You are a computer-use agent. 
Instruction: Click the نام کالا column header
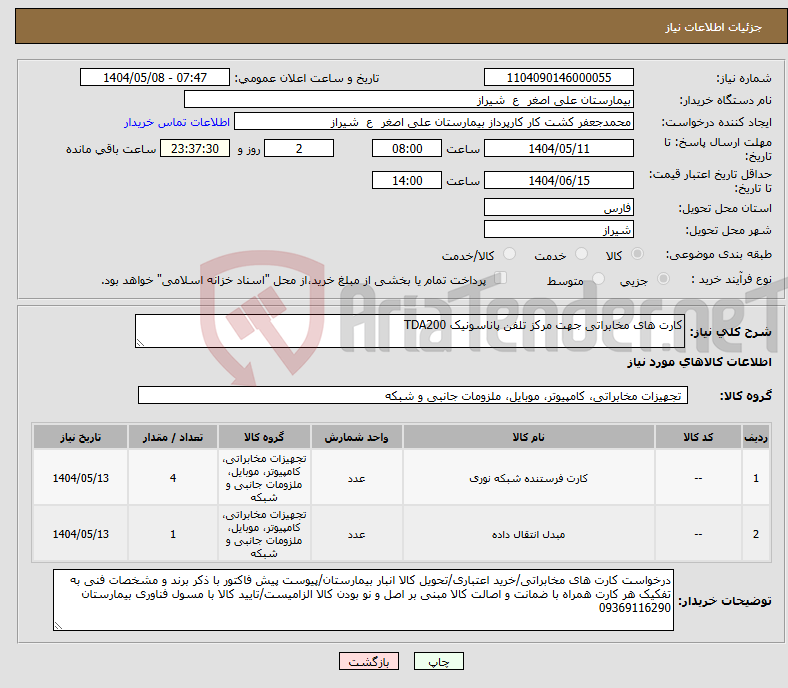tap(528, 437)
